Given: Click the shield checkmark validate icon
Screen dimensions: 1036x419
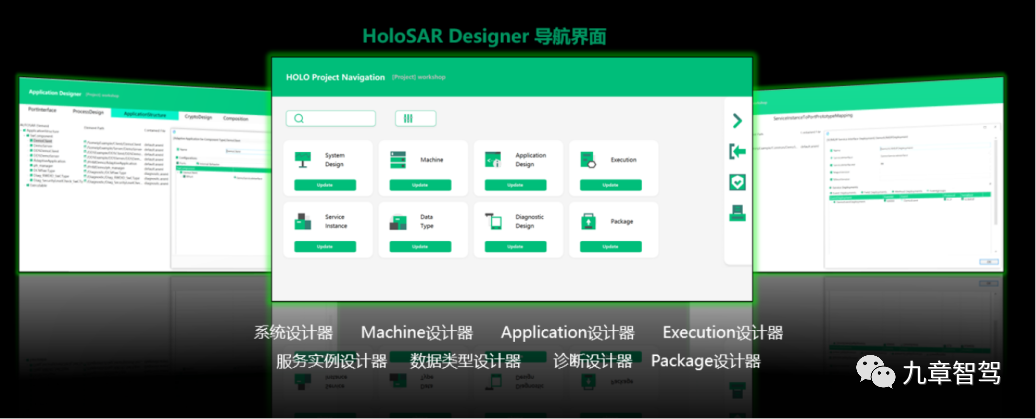Looking at the screenshot, I should tap(737, 182).
